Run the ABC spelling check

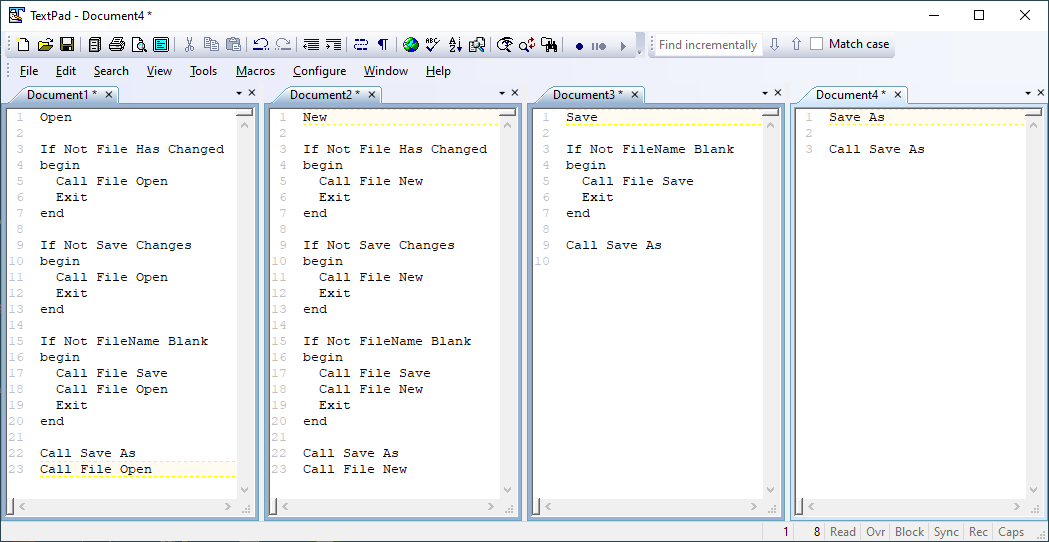point(433,45)
